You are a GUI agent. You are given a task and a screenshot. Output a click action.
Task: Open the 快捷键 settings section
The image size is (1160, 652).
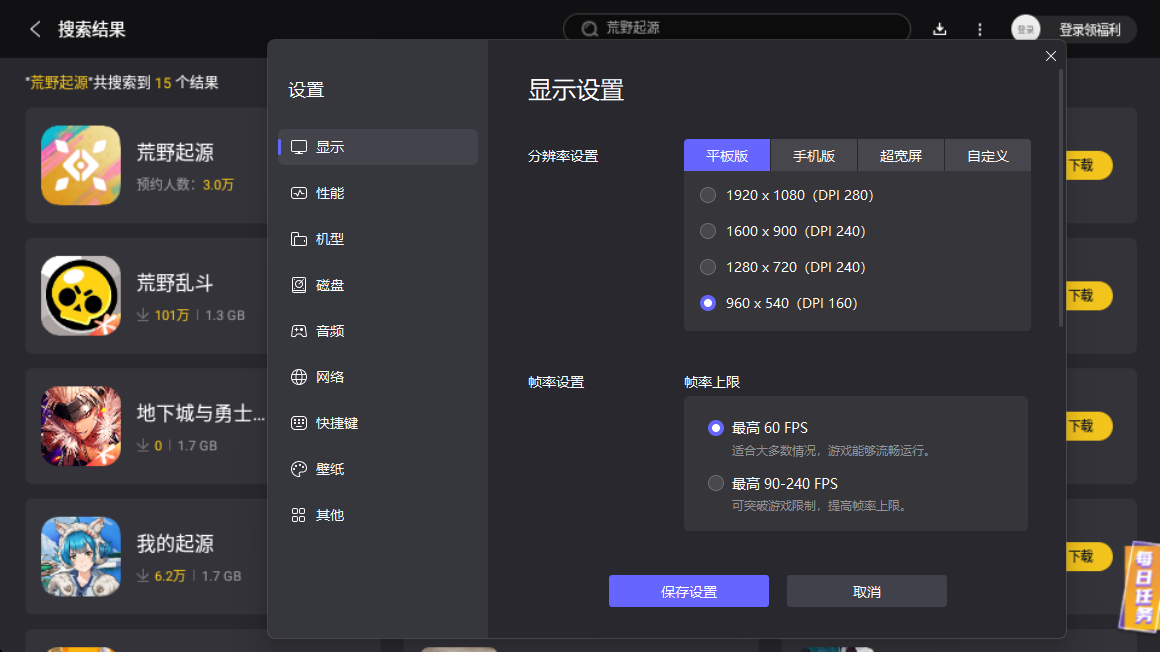[x=378, y=423]
